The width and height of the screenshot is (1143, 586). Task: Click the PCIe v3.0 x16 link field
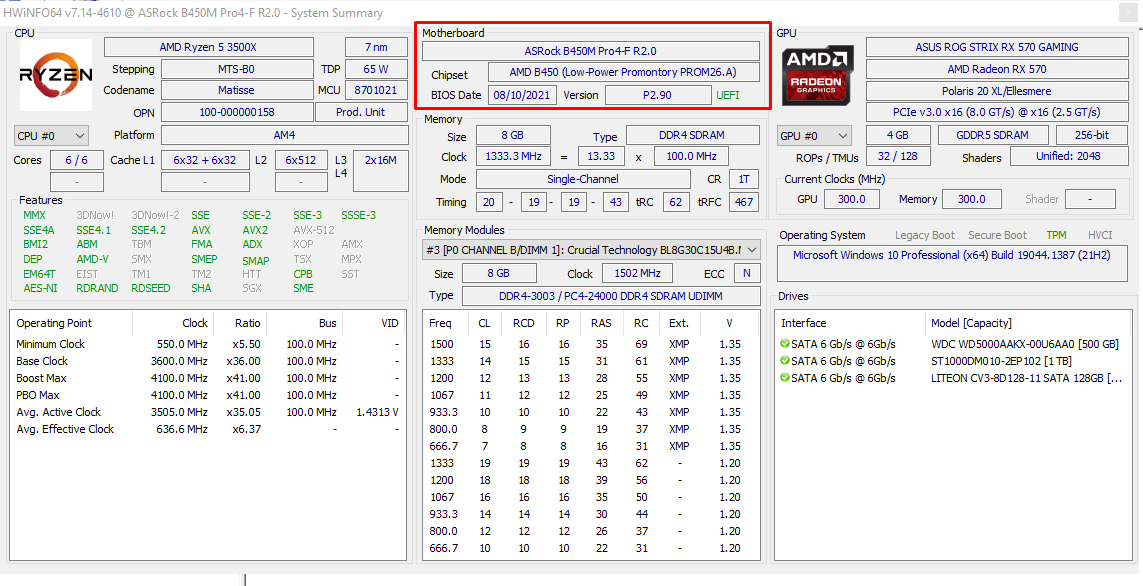(997, 112)
